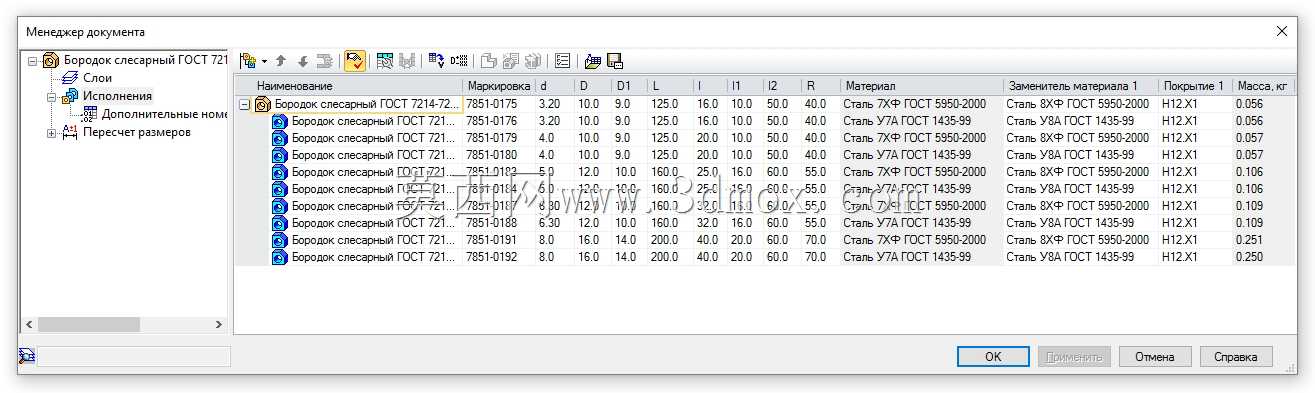Collapse the root Бородок слесарный tree node
The width and height of the screenshot is (1315, 393).
pyautogui.click(x=33, y=60)
